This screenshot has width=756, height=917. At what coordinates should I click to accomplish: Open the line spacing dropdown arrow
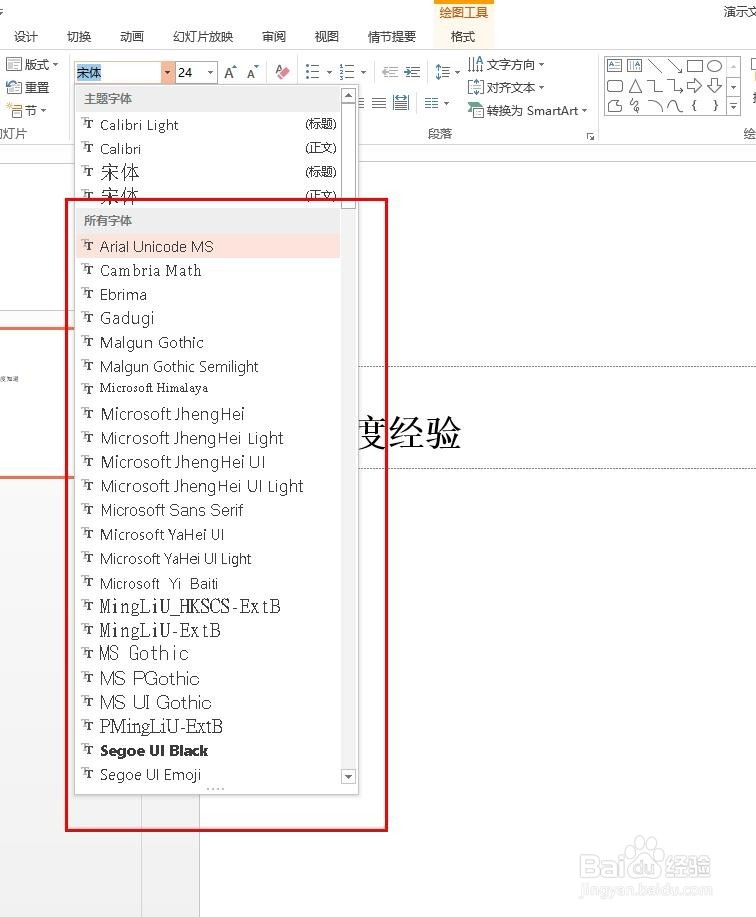coord(457,73)
